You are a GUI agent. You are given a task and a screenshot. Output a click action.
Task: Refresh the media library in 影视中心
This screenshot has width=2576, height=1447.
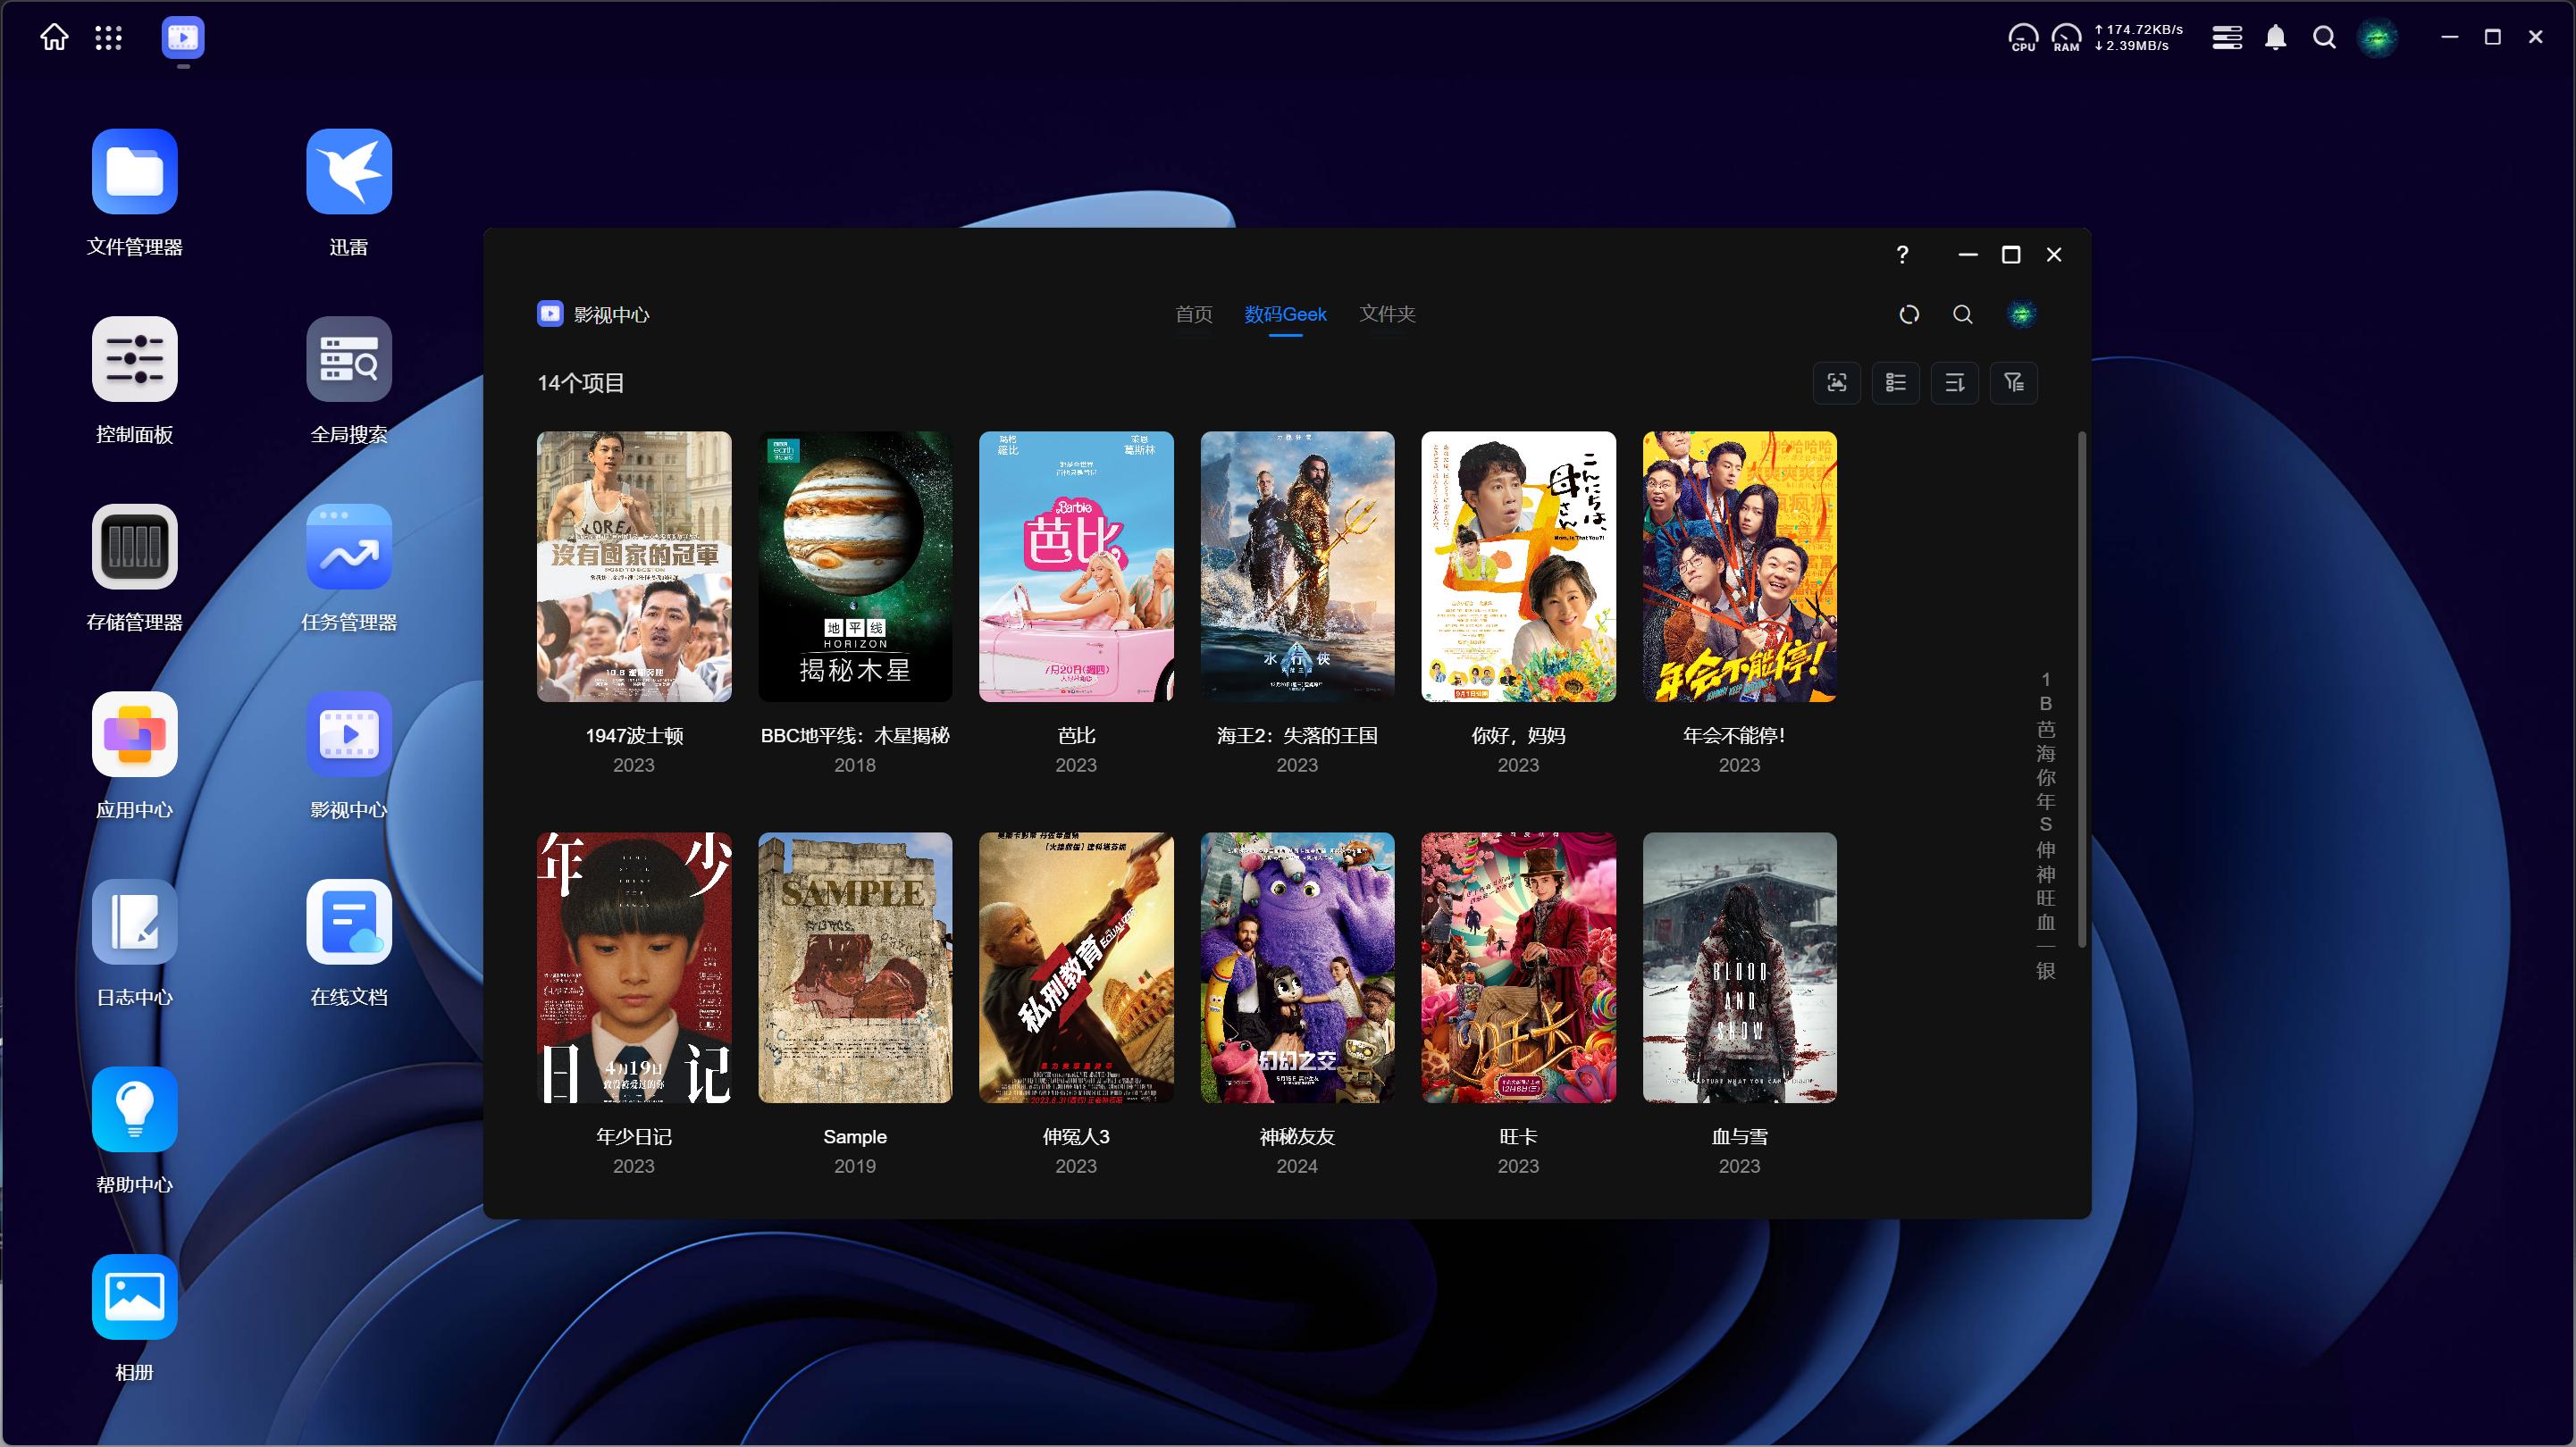1909,314
